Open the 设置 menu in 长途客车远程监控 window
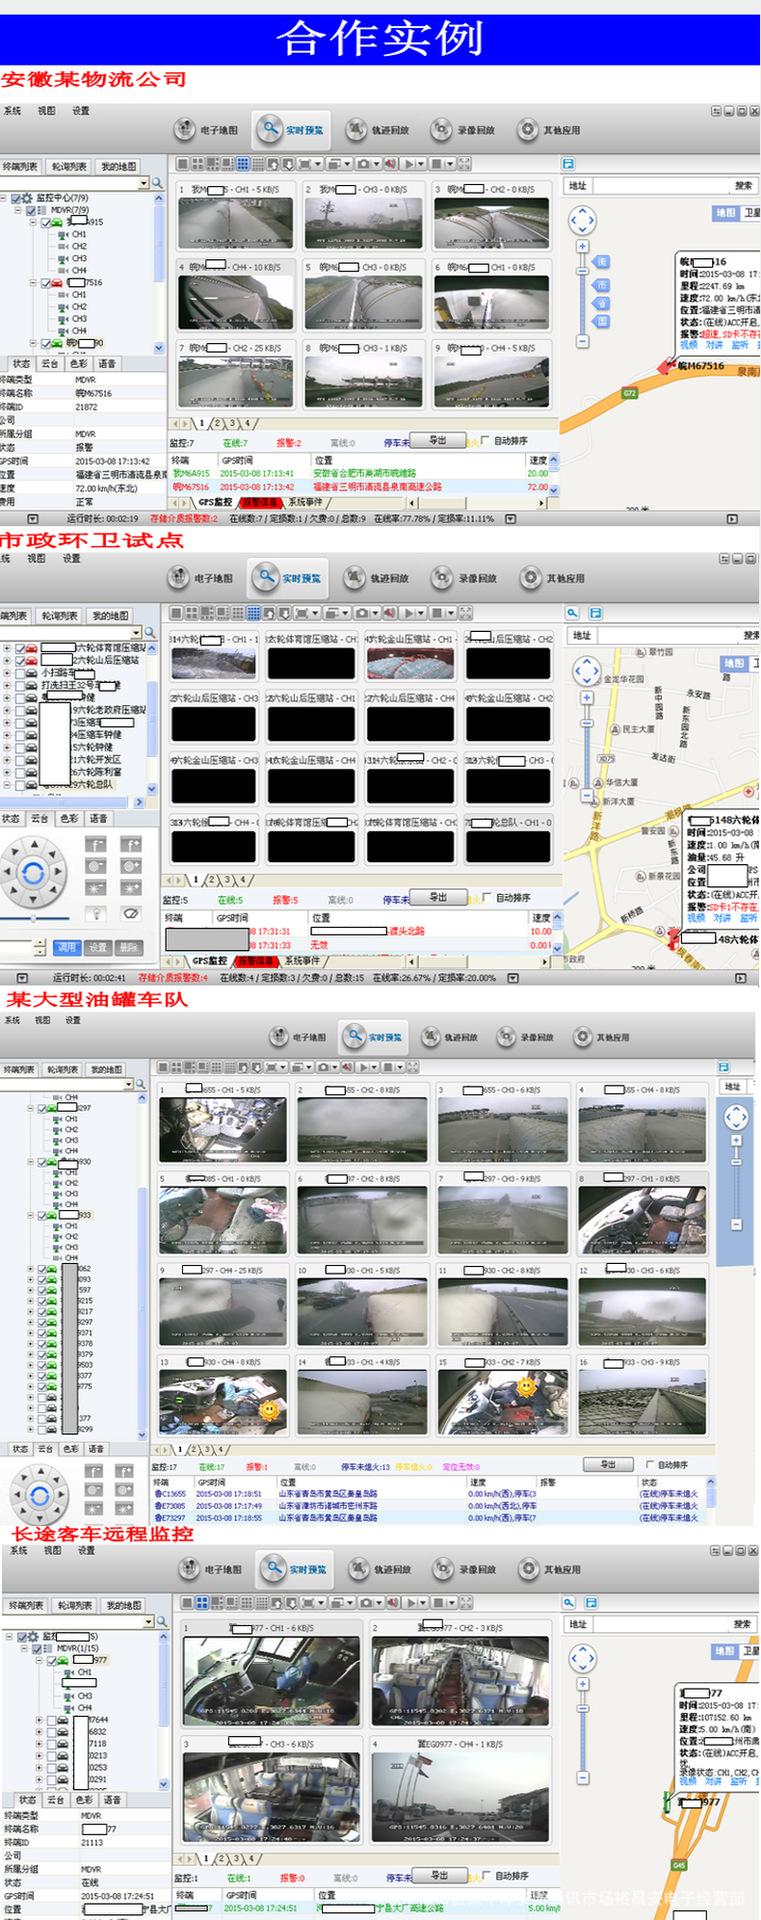Image resolution: width=761 pixels, height=1920 pixels. coord(86,1550)
